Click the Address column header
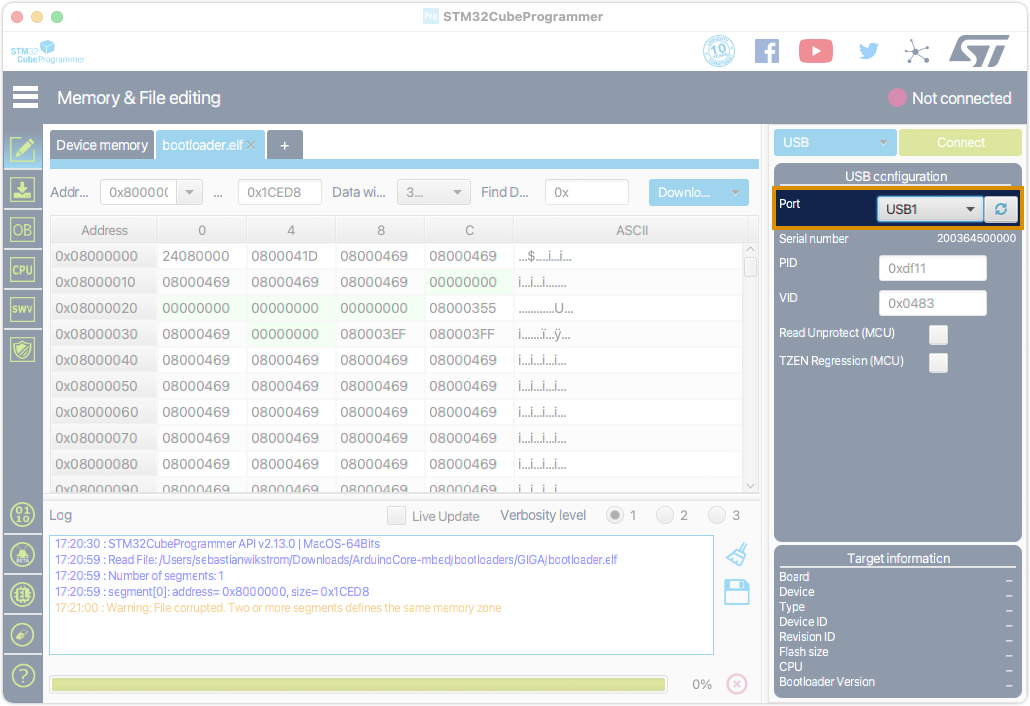 tap(104, 231)
